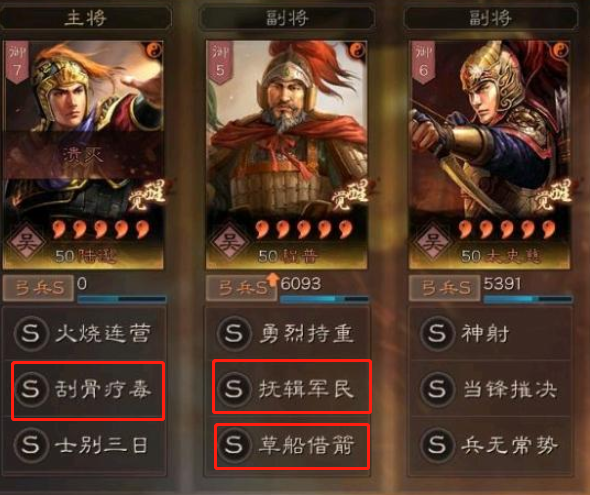Tap the 吴 faction badge on 太史慈's card
Image resolution: width=590 pixels, height=495 pixels.
[432, 241]
